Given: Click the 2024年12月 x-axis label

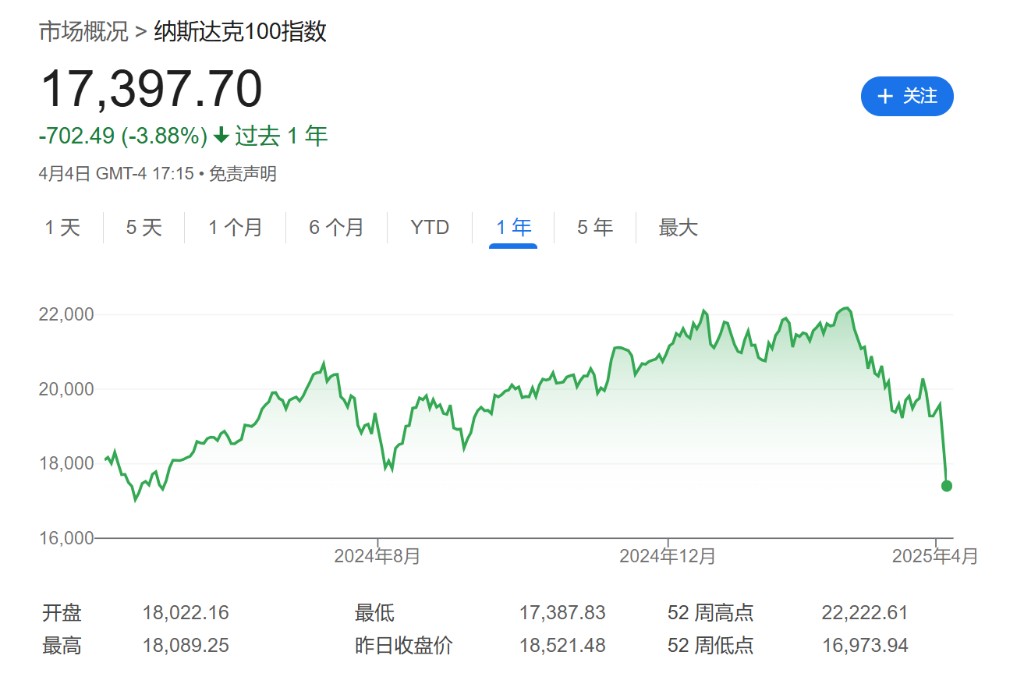Looking at the screenshot, I should [x=667, y=556].
